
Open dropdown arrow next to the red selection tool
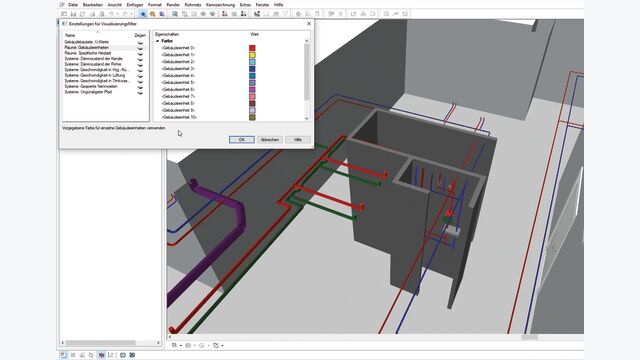click(181, 346)
